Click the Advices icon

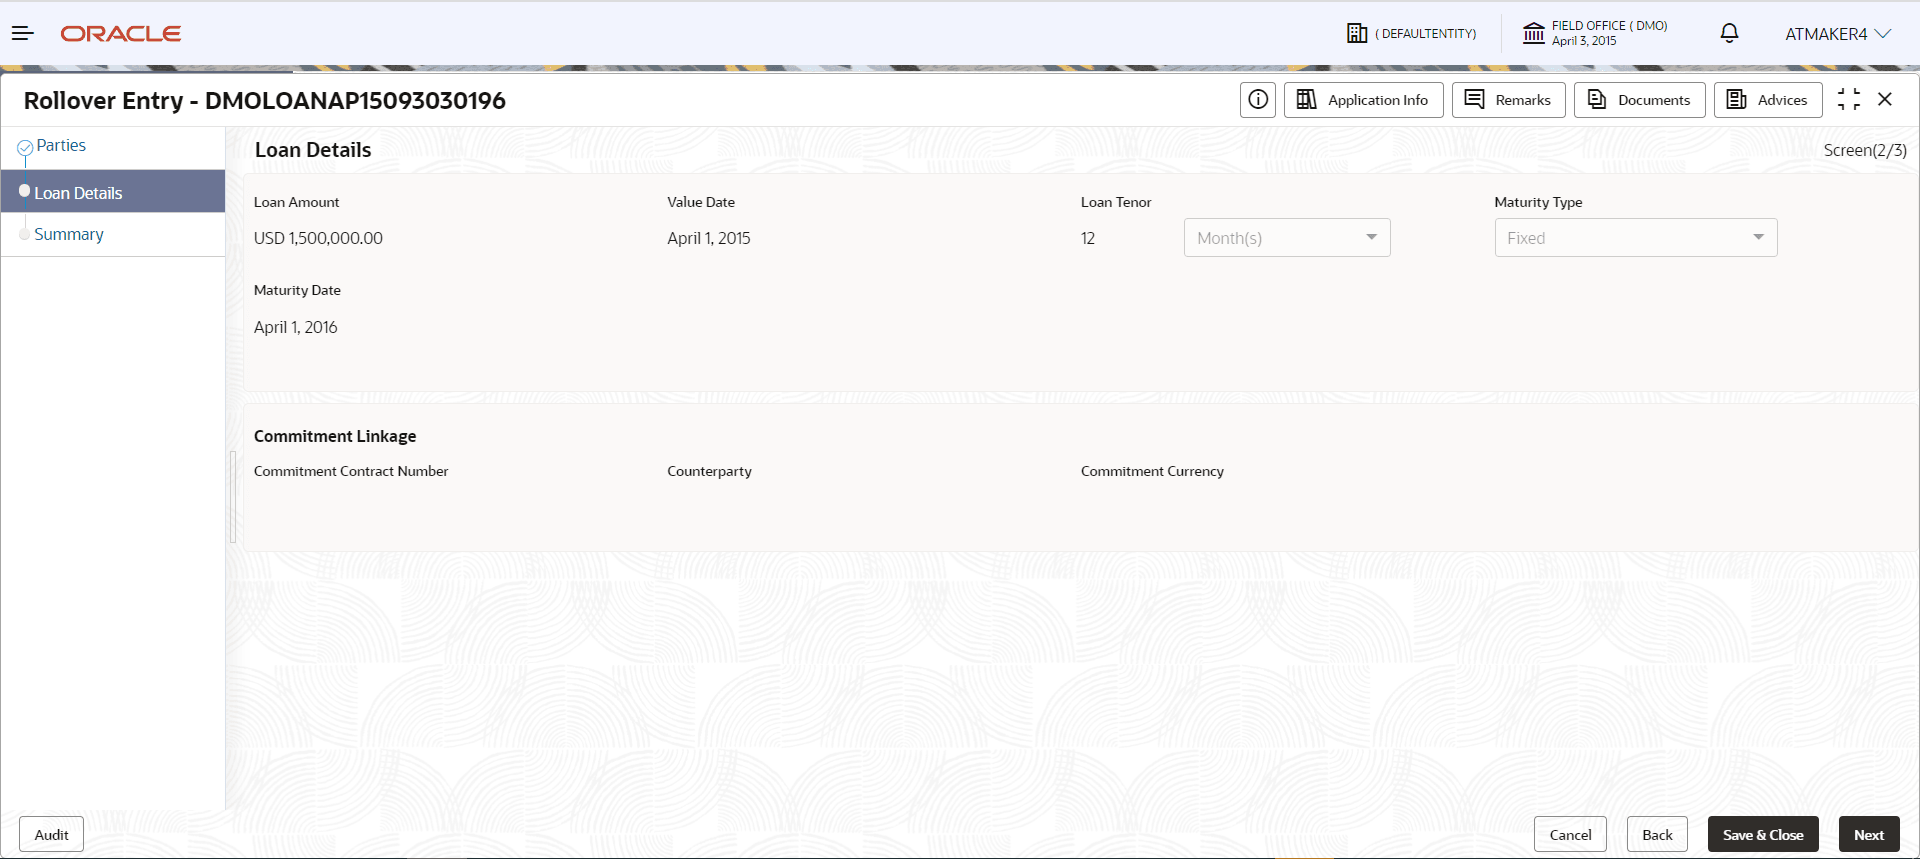(x=1737, y=99)
